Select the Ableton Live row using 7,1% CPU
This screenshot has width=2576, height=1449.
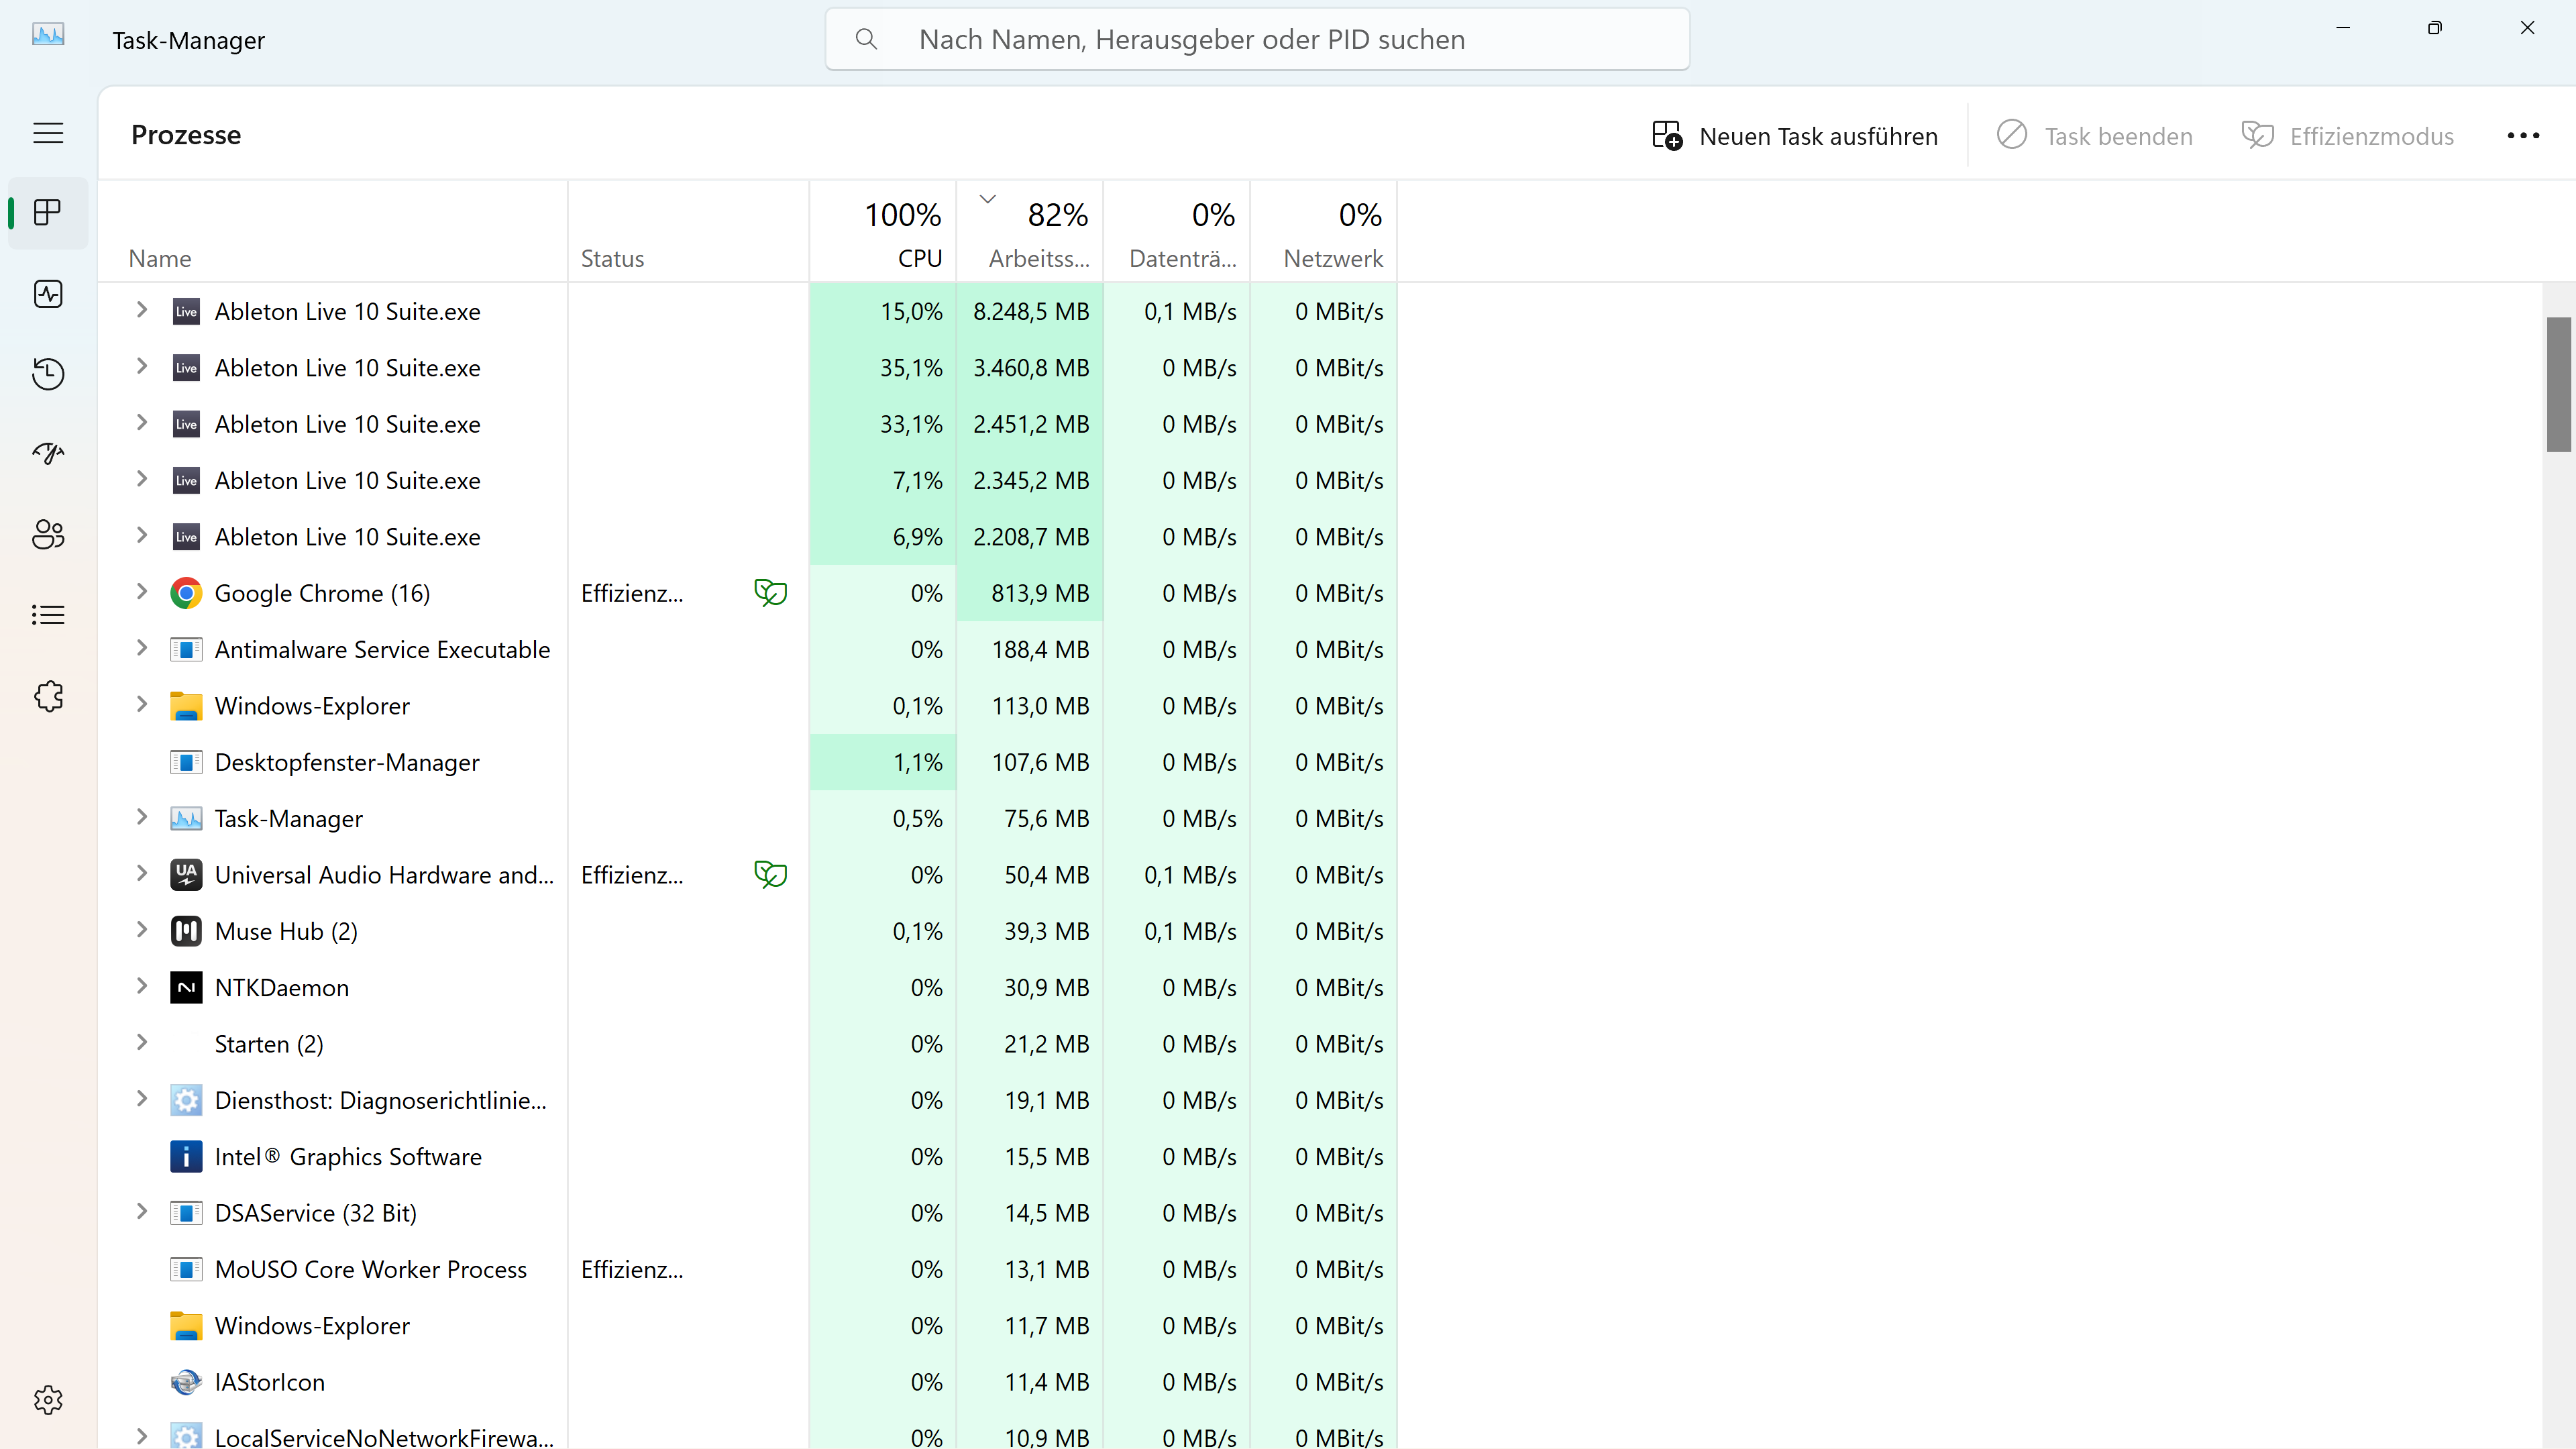click(x=748, y=481)
